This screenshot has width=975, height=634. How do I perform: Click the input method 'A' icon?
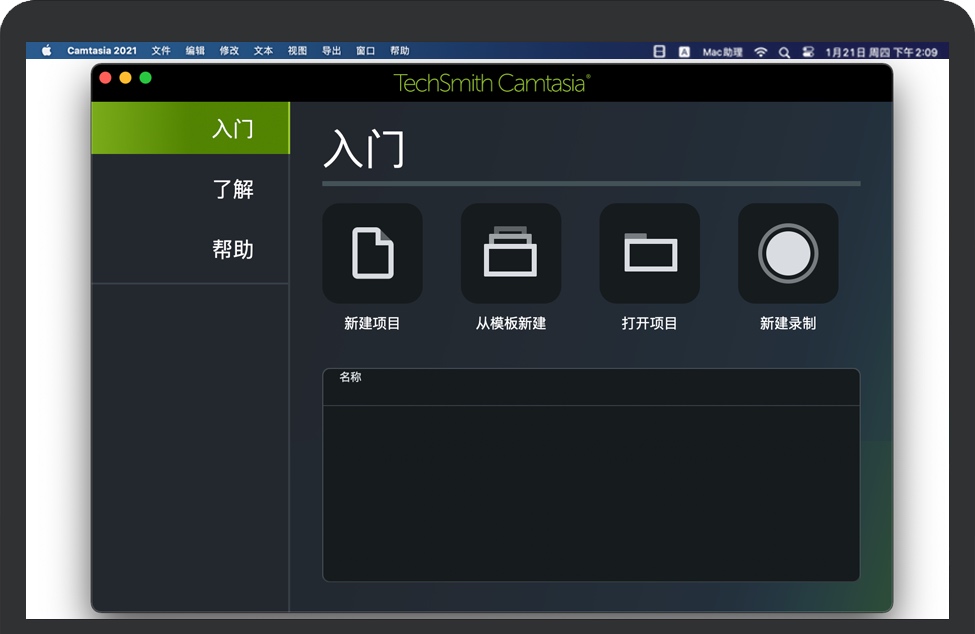click(x=684, y=52)
